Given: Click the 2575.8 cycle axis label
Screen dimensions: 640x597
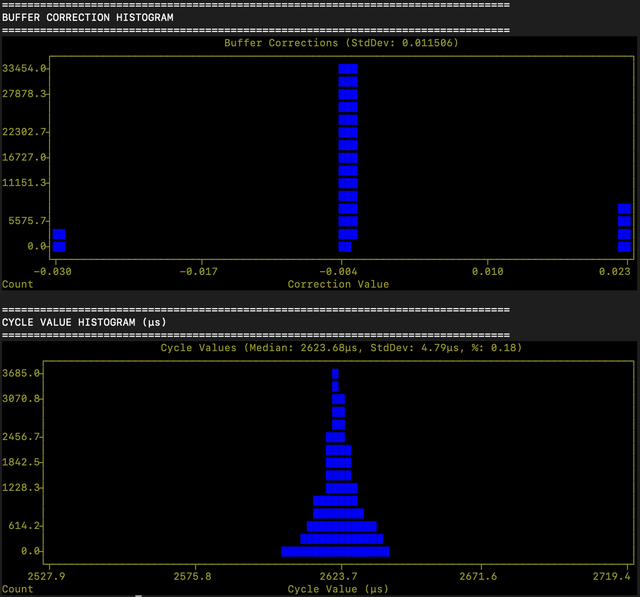Looking at the screenshot, I should [192, 576].
